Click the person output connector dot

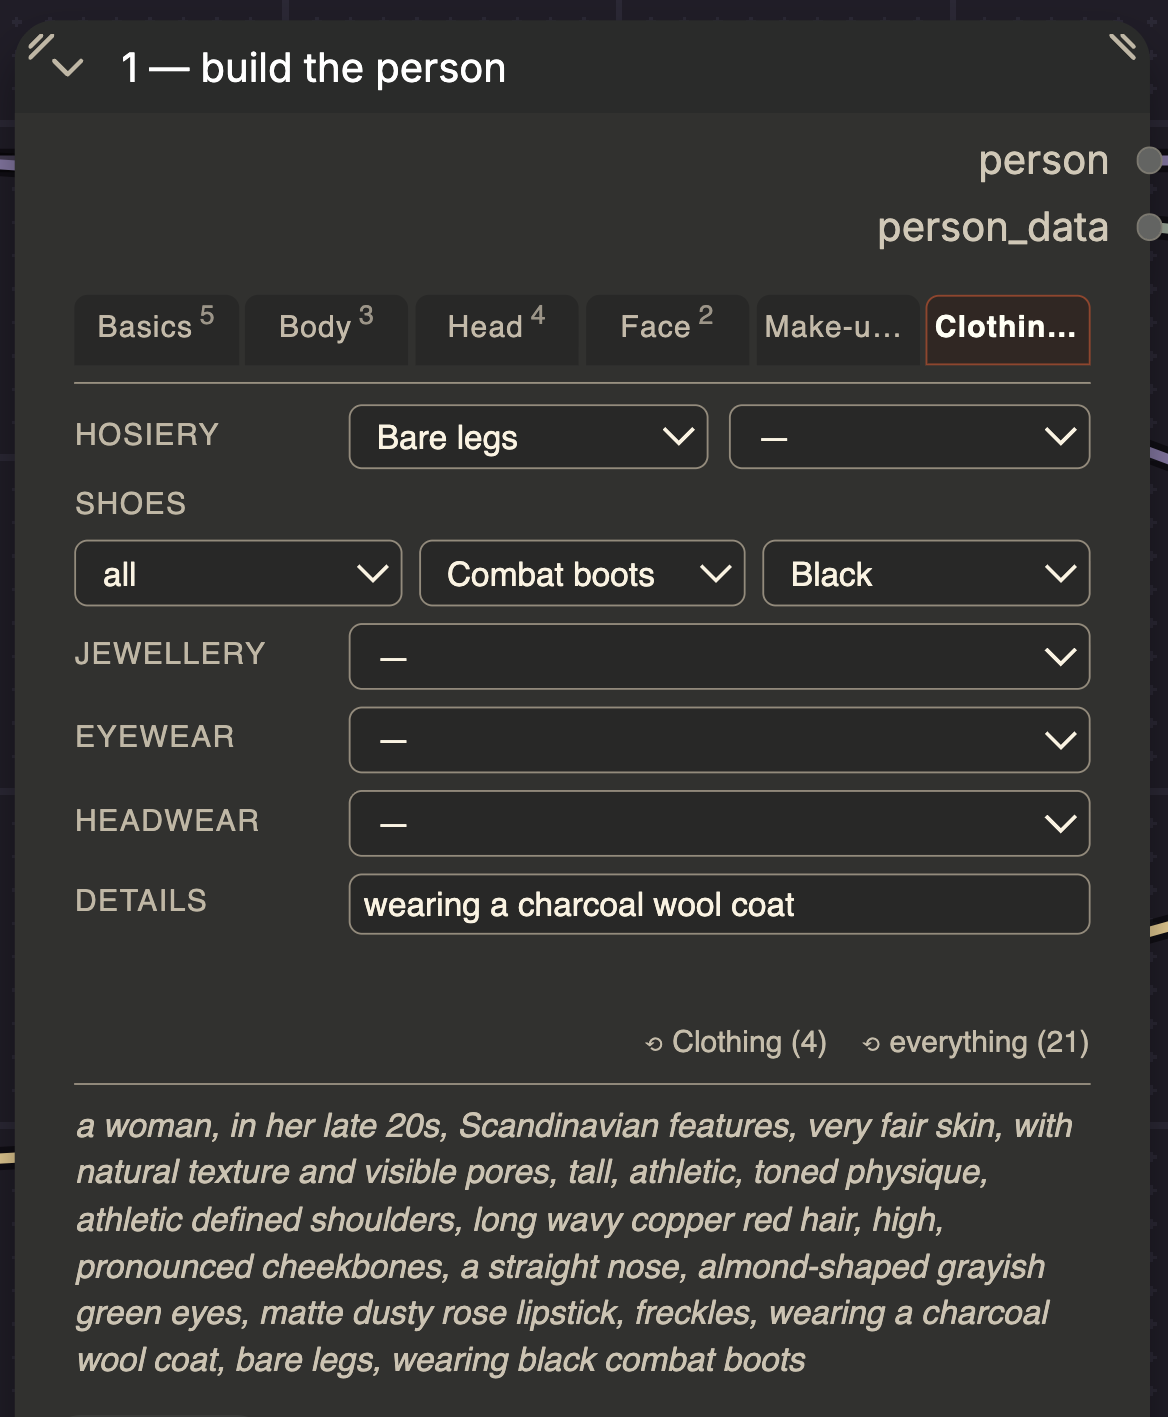click(1150, 160)
